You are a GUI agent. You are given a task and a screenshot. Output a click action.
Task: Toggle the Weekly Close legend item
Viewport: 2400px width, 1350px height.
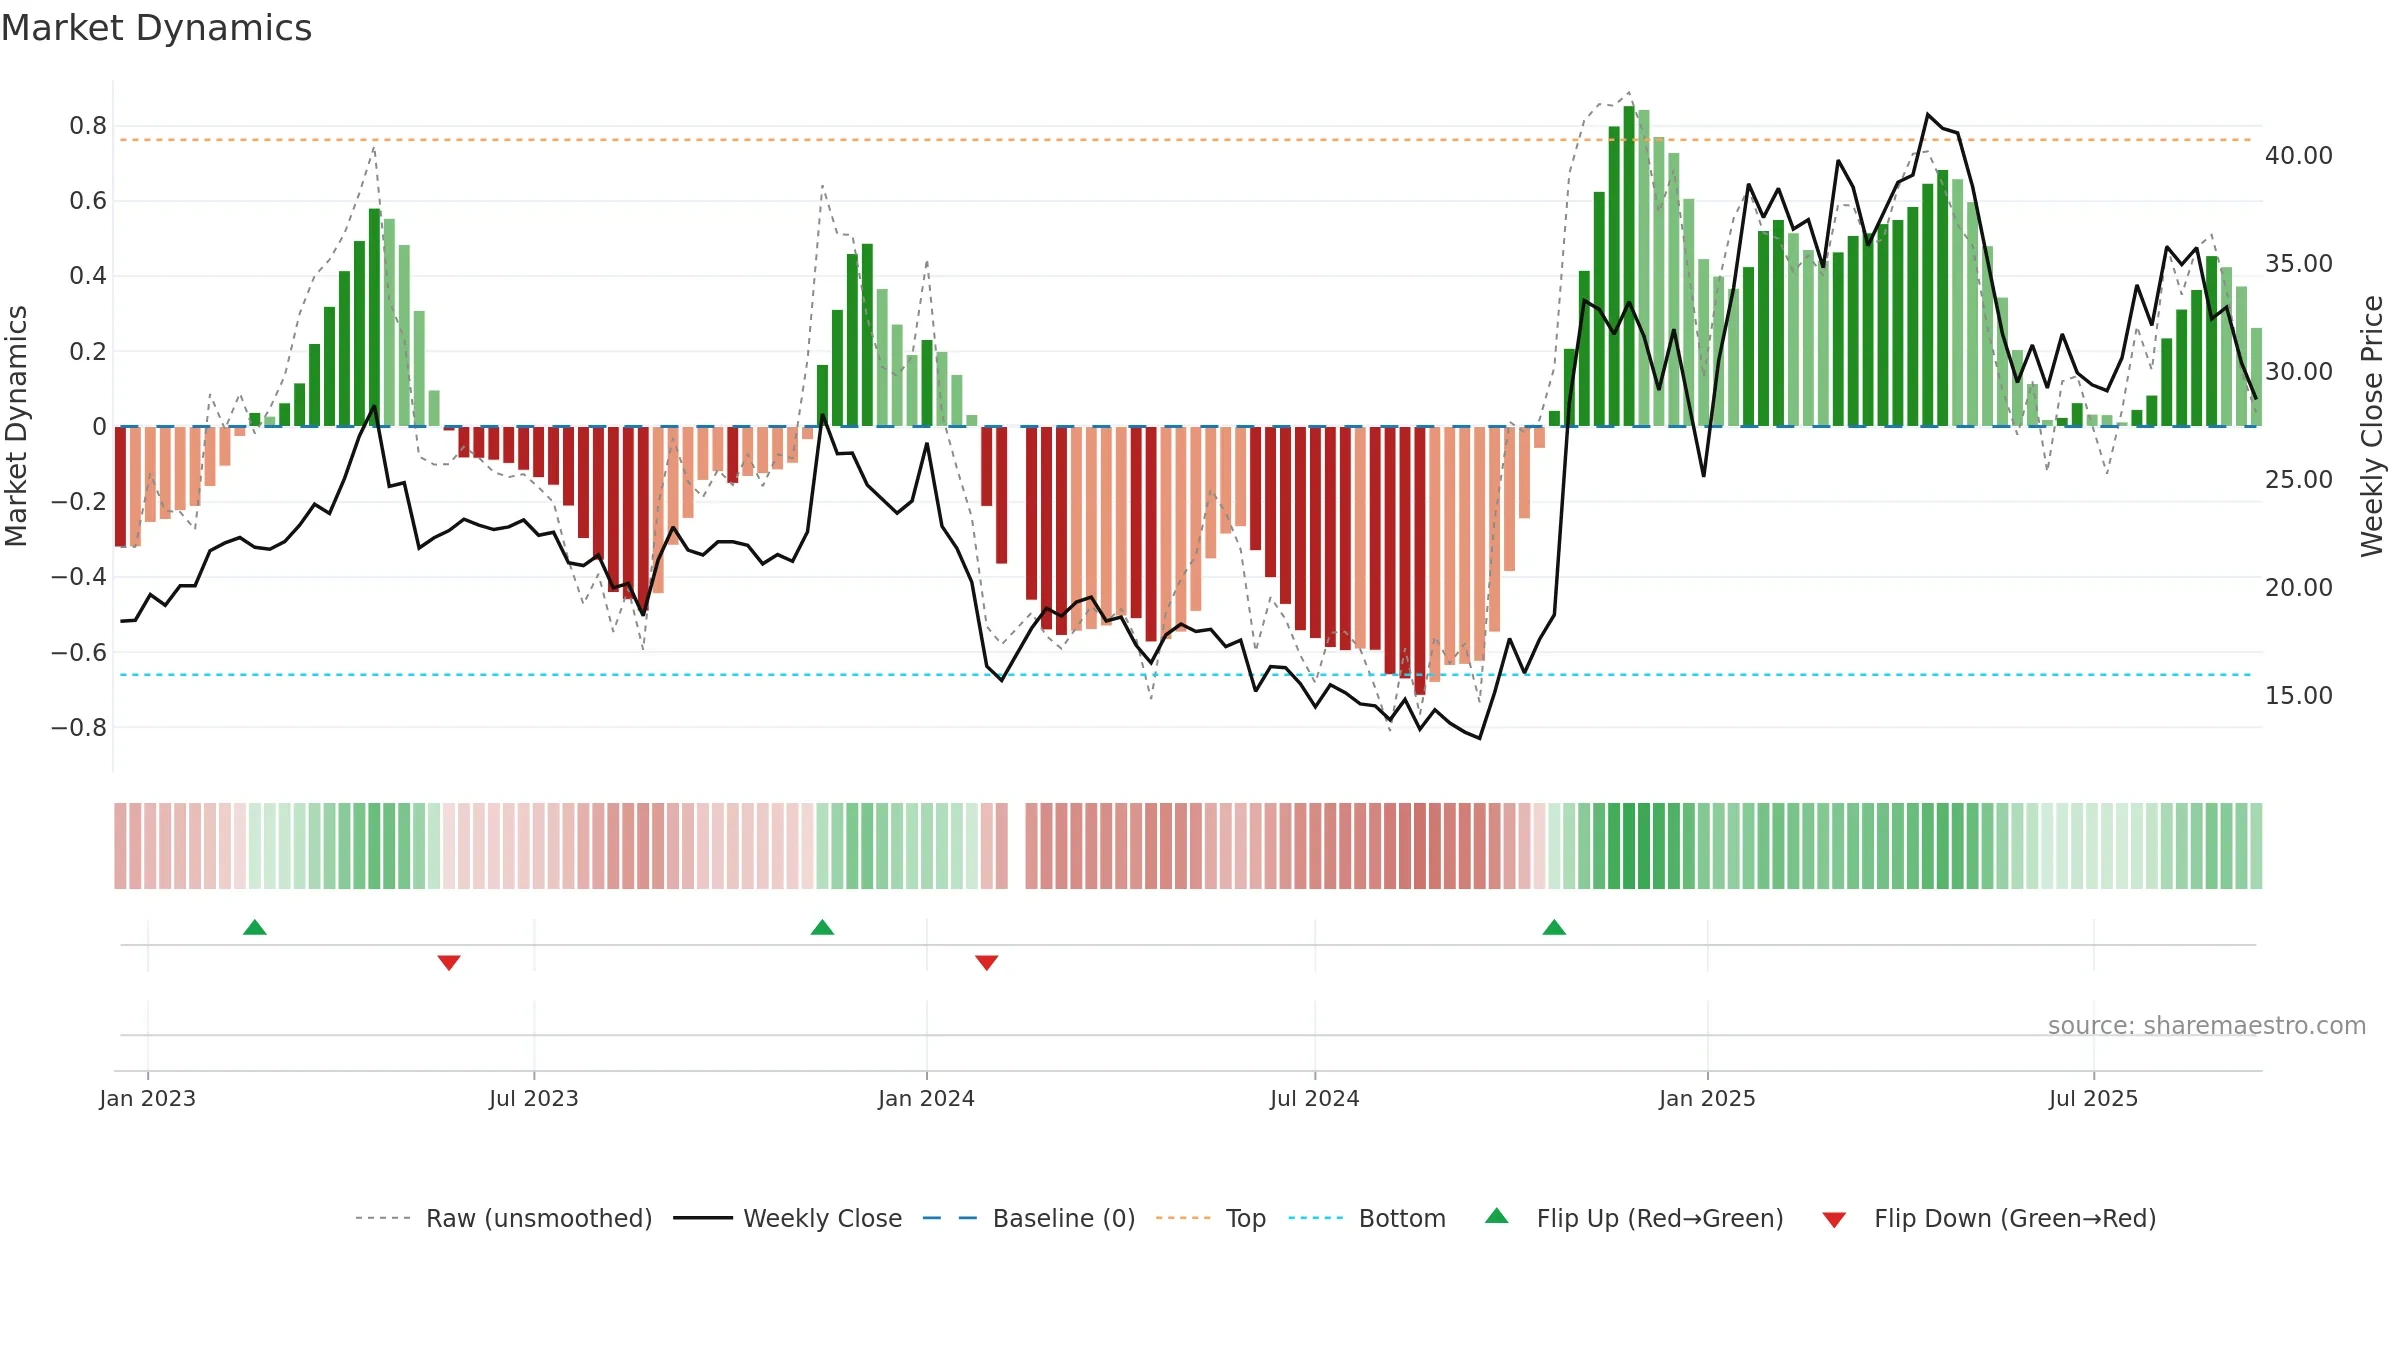(x=788, y=1218)
